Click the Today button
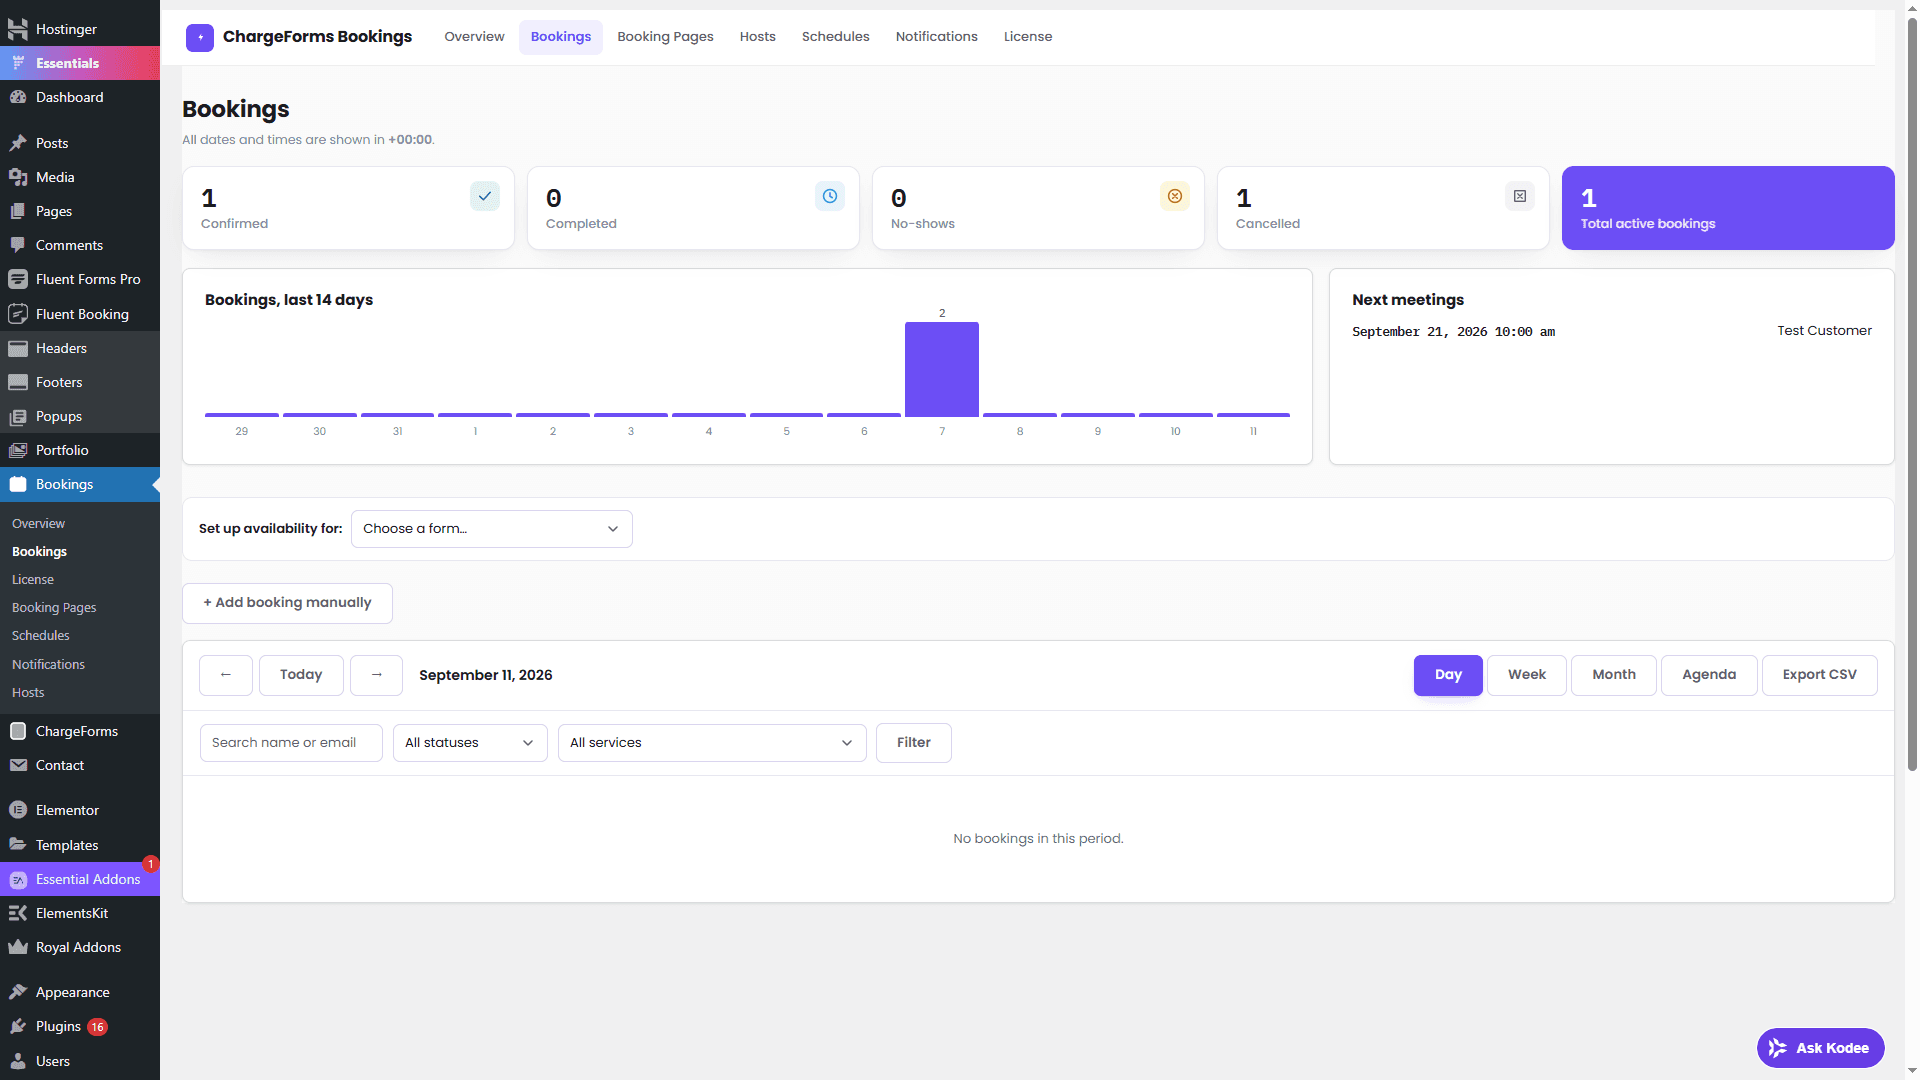The height and width of the screenshot is (1080, 1920). pyautogui.click(x=301, y=675)
